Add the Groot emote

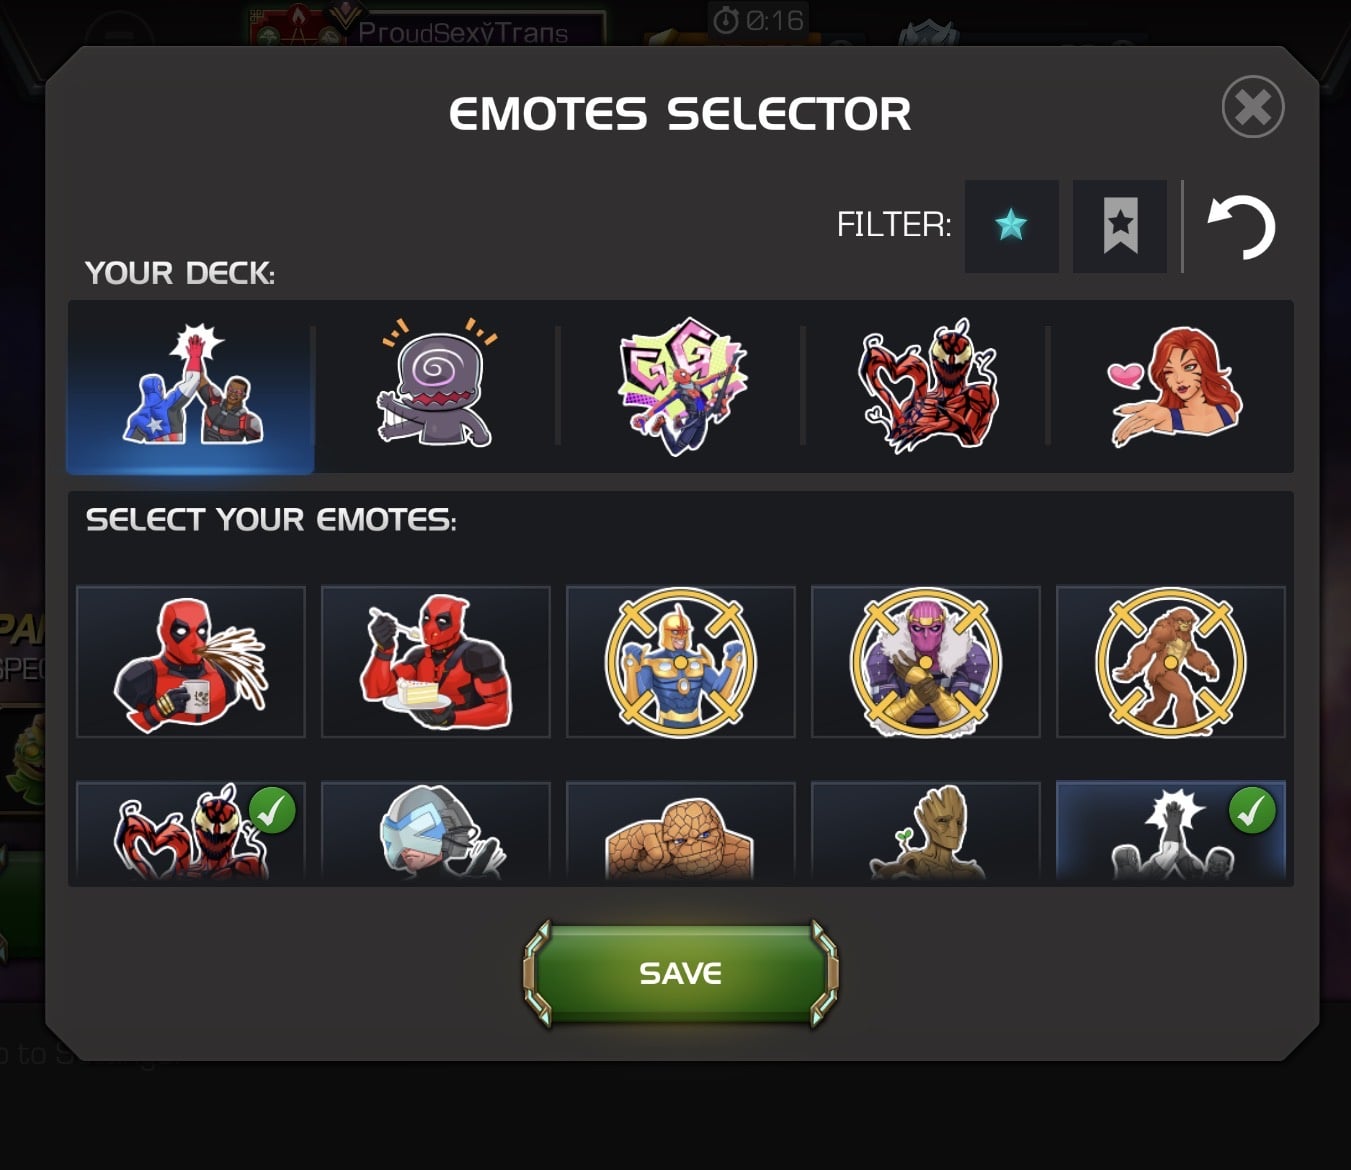pyautogui.click(x=926, y=832)
